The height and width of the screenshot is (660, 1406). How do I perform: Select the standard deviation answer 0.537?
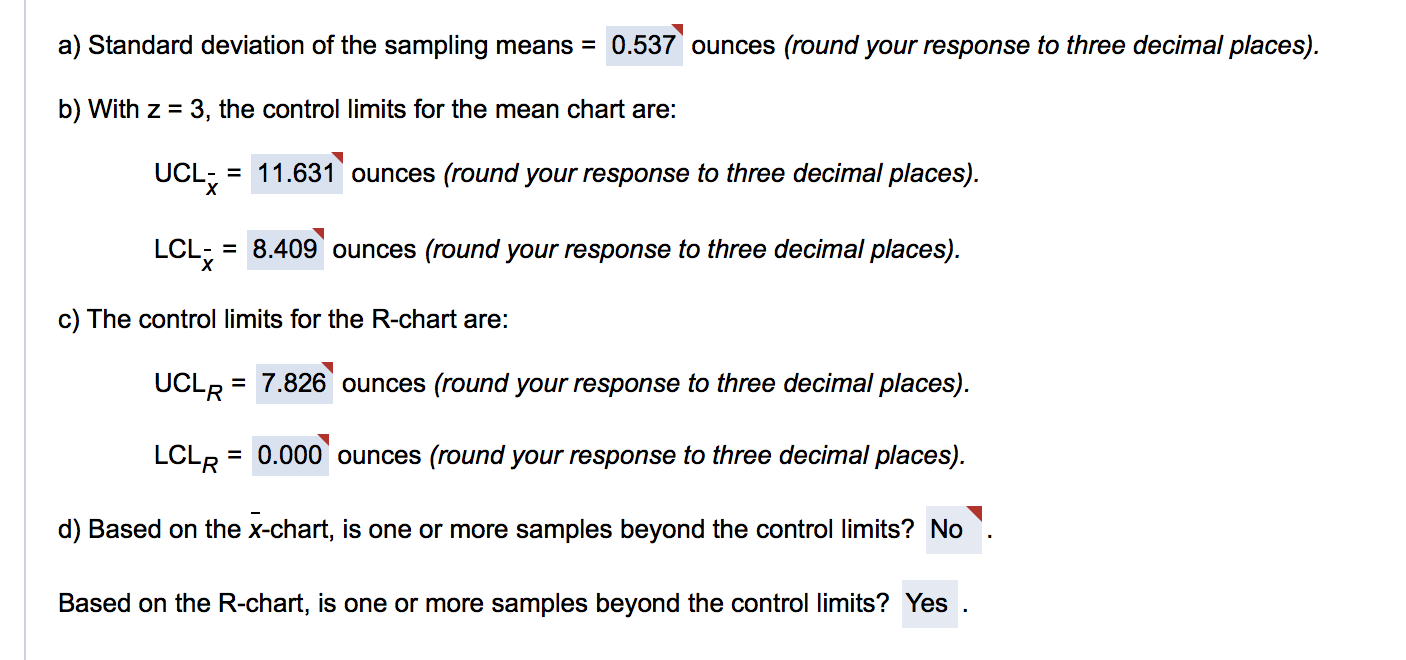pyautogui.click(x=644, y=45)
